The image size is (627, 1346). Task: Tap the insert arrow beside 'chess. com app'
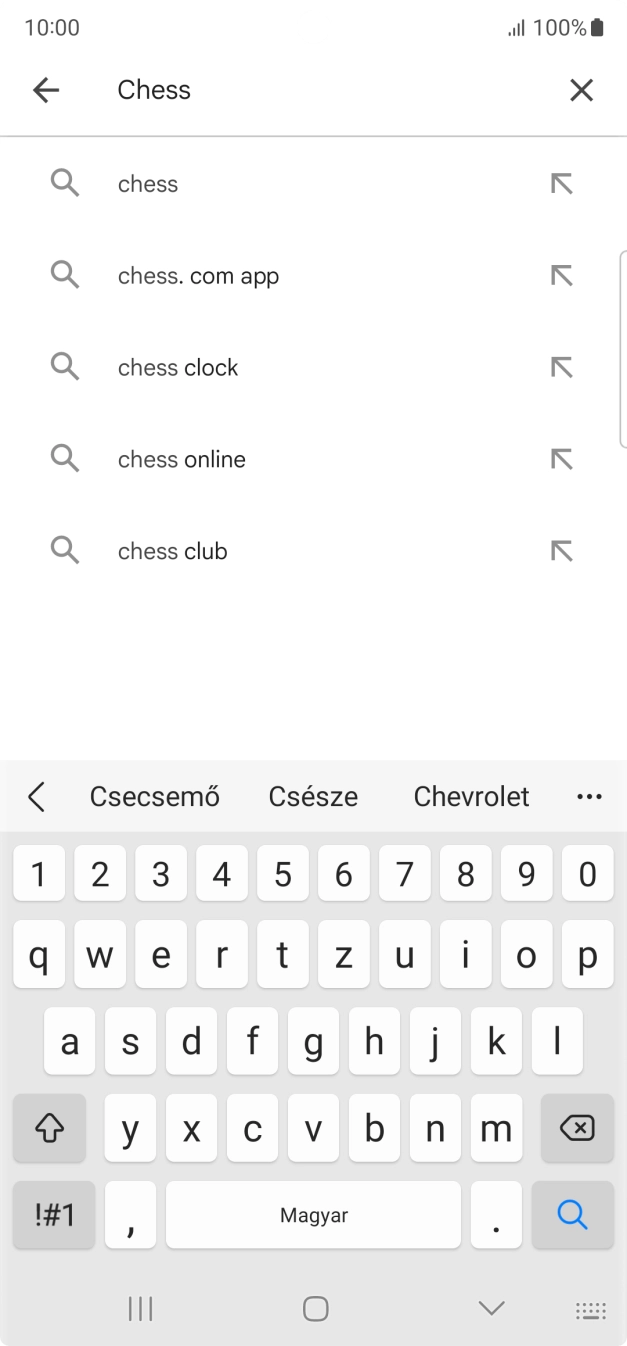point(562,275)
